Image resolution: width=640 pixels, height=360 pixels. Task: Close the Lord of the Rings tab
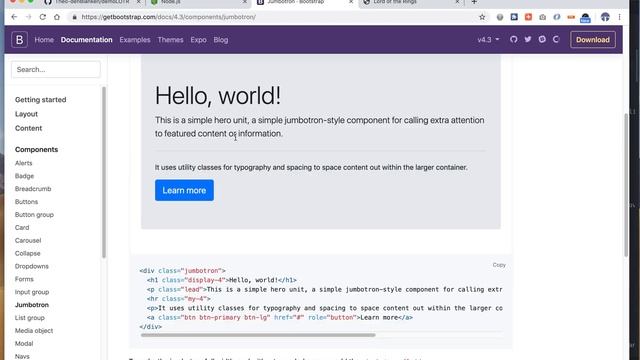tap(457, 2)
